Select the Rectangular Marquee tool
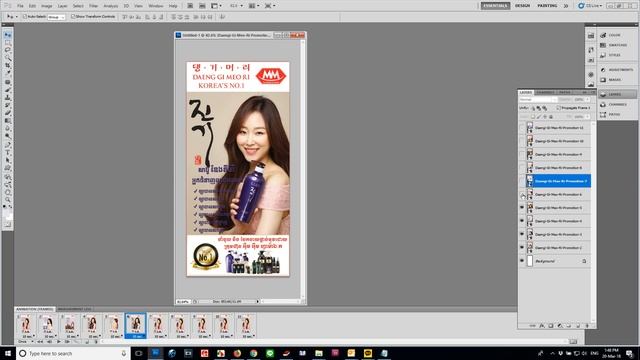Image resolution: width=640 pixels, height=360 pixels. (x=8, y=43)
